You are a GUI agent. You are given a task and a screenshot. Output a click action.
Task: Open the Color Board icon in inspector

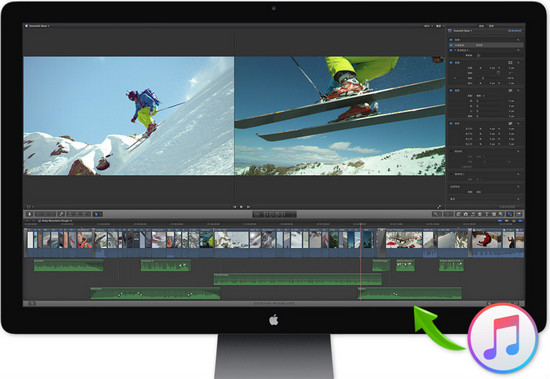coord(478,55)
